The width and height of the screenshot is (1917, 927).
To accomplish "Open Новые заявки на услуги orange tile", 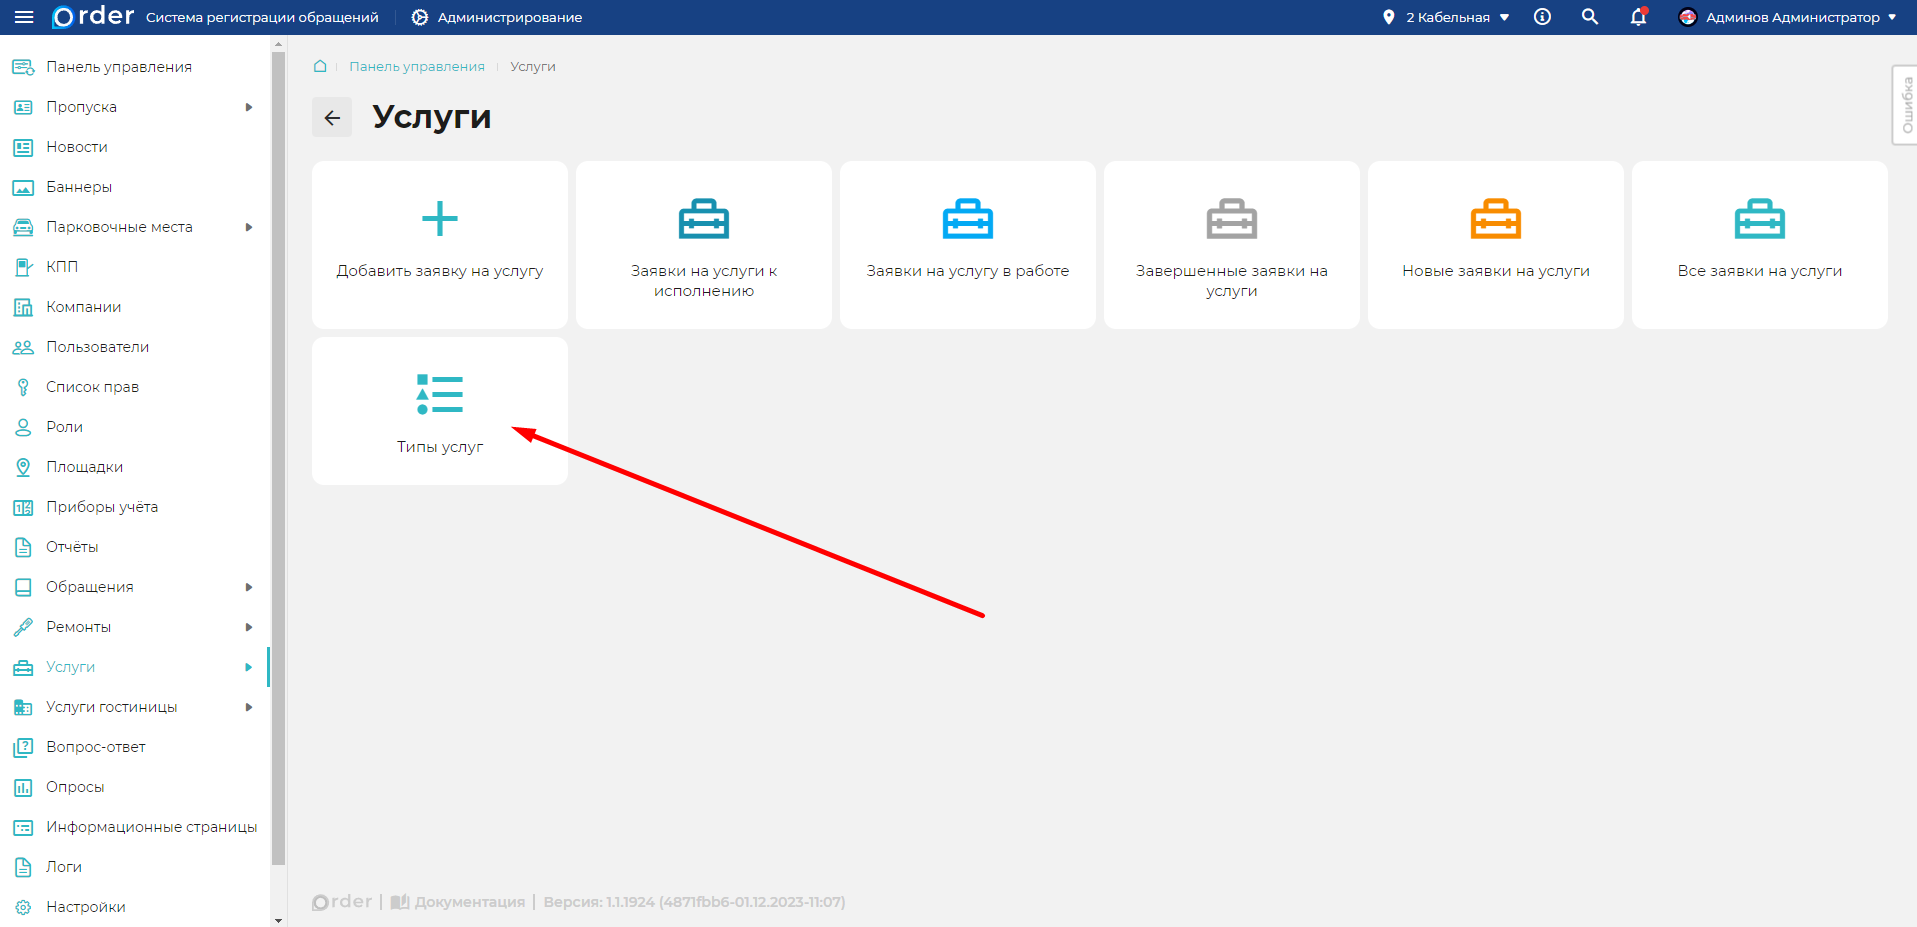I will [1495, 245].
